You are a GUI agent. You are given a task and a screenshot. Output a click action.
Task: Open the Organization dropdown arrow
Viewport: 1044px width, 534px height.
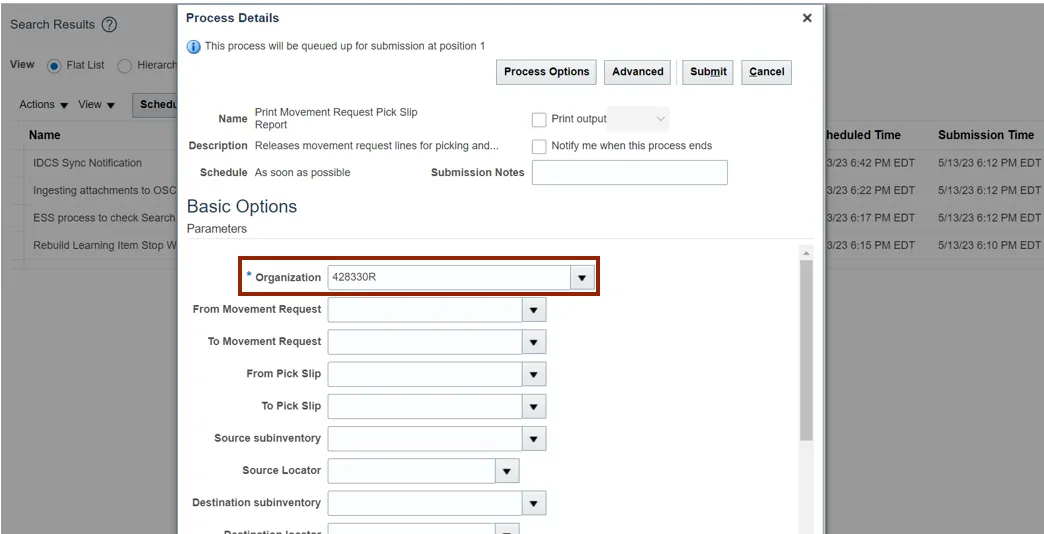tap(582, 278)
